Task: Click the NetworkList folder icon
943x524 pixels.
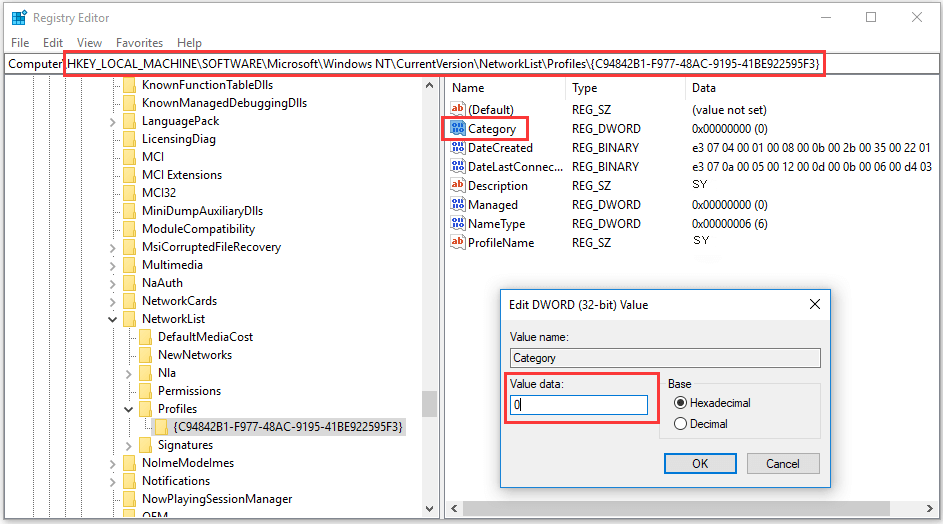Action: coord(129,319)
